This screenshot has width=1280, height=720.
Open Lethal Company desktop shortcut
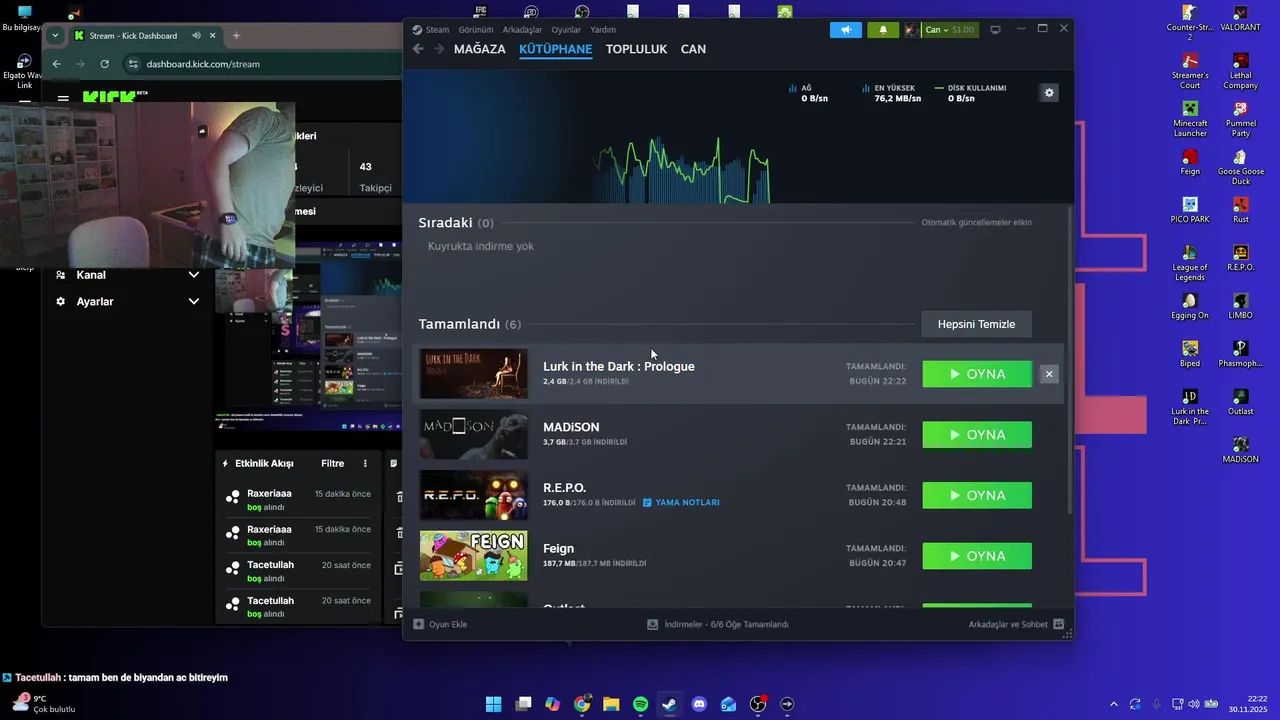pos(1240,71)
